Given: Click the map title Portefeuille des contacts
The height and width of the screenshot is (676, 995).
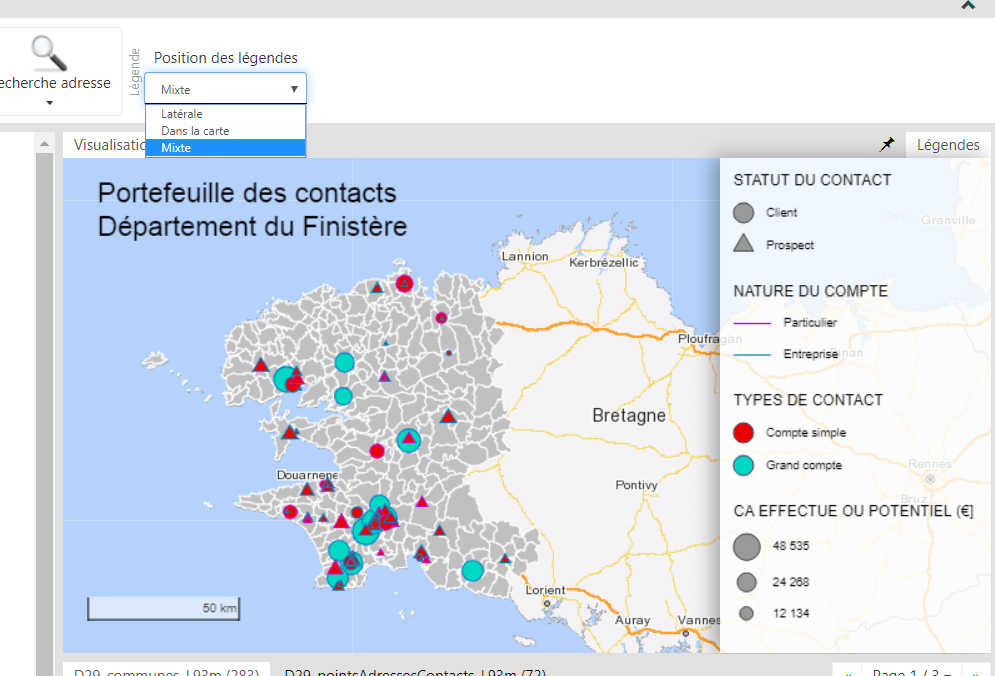Looking at the screenshot, I should pyautogui.click(x=247, y=193).
